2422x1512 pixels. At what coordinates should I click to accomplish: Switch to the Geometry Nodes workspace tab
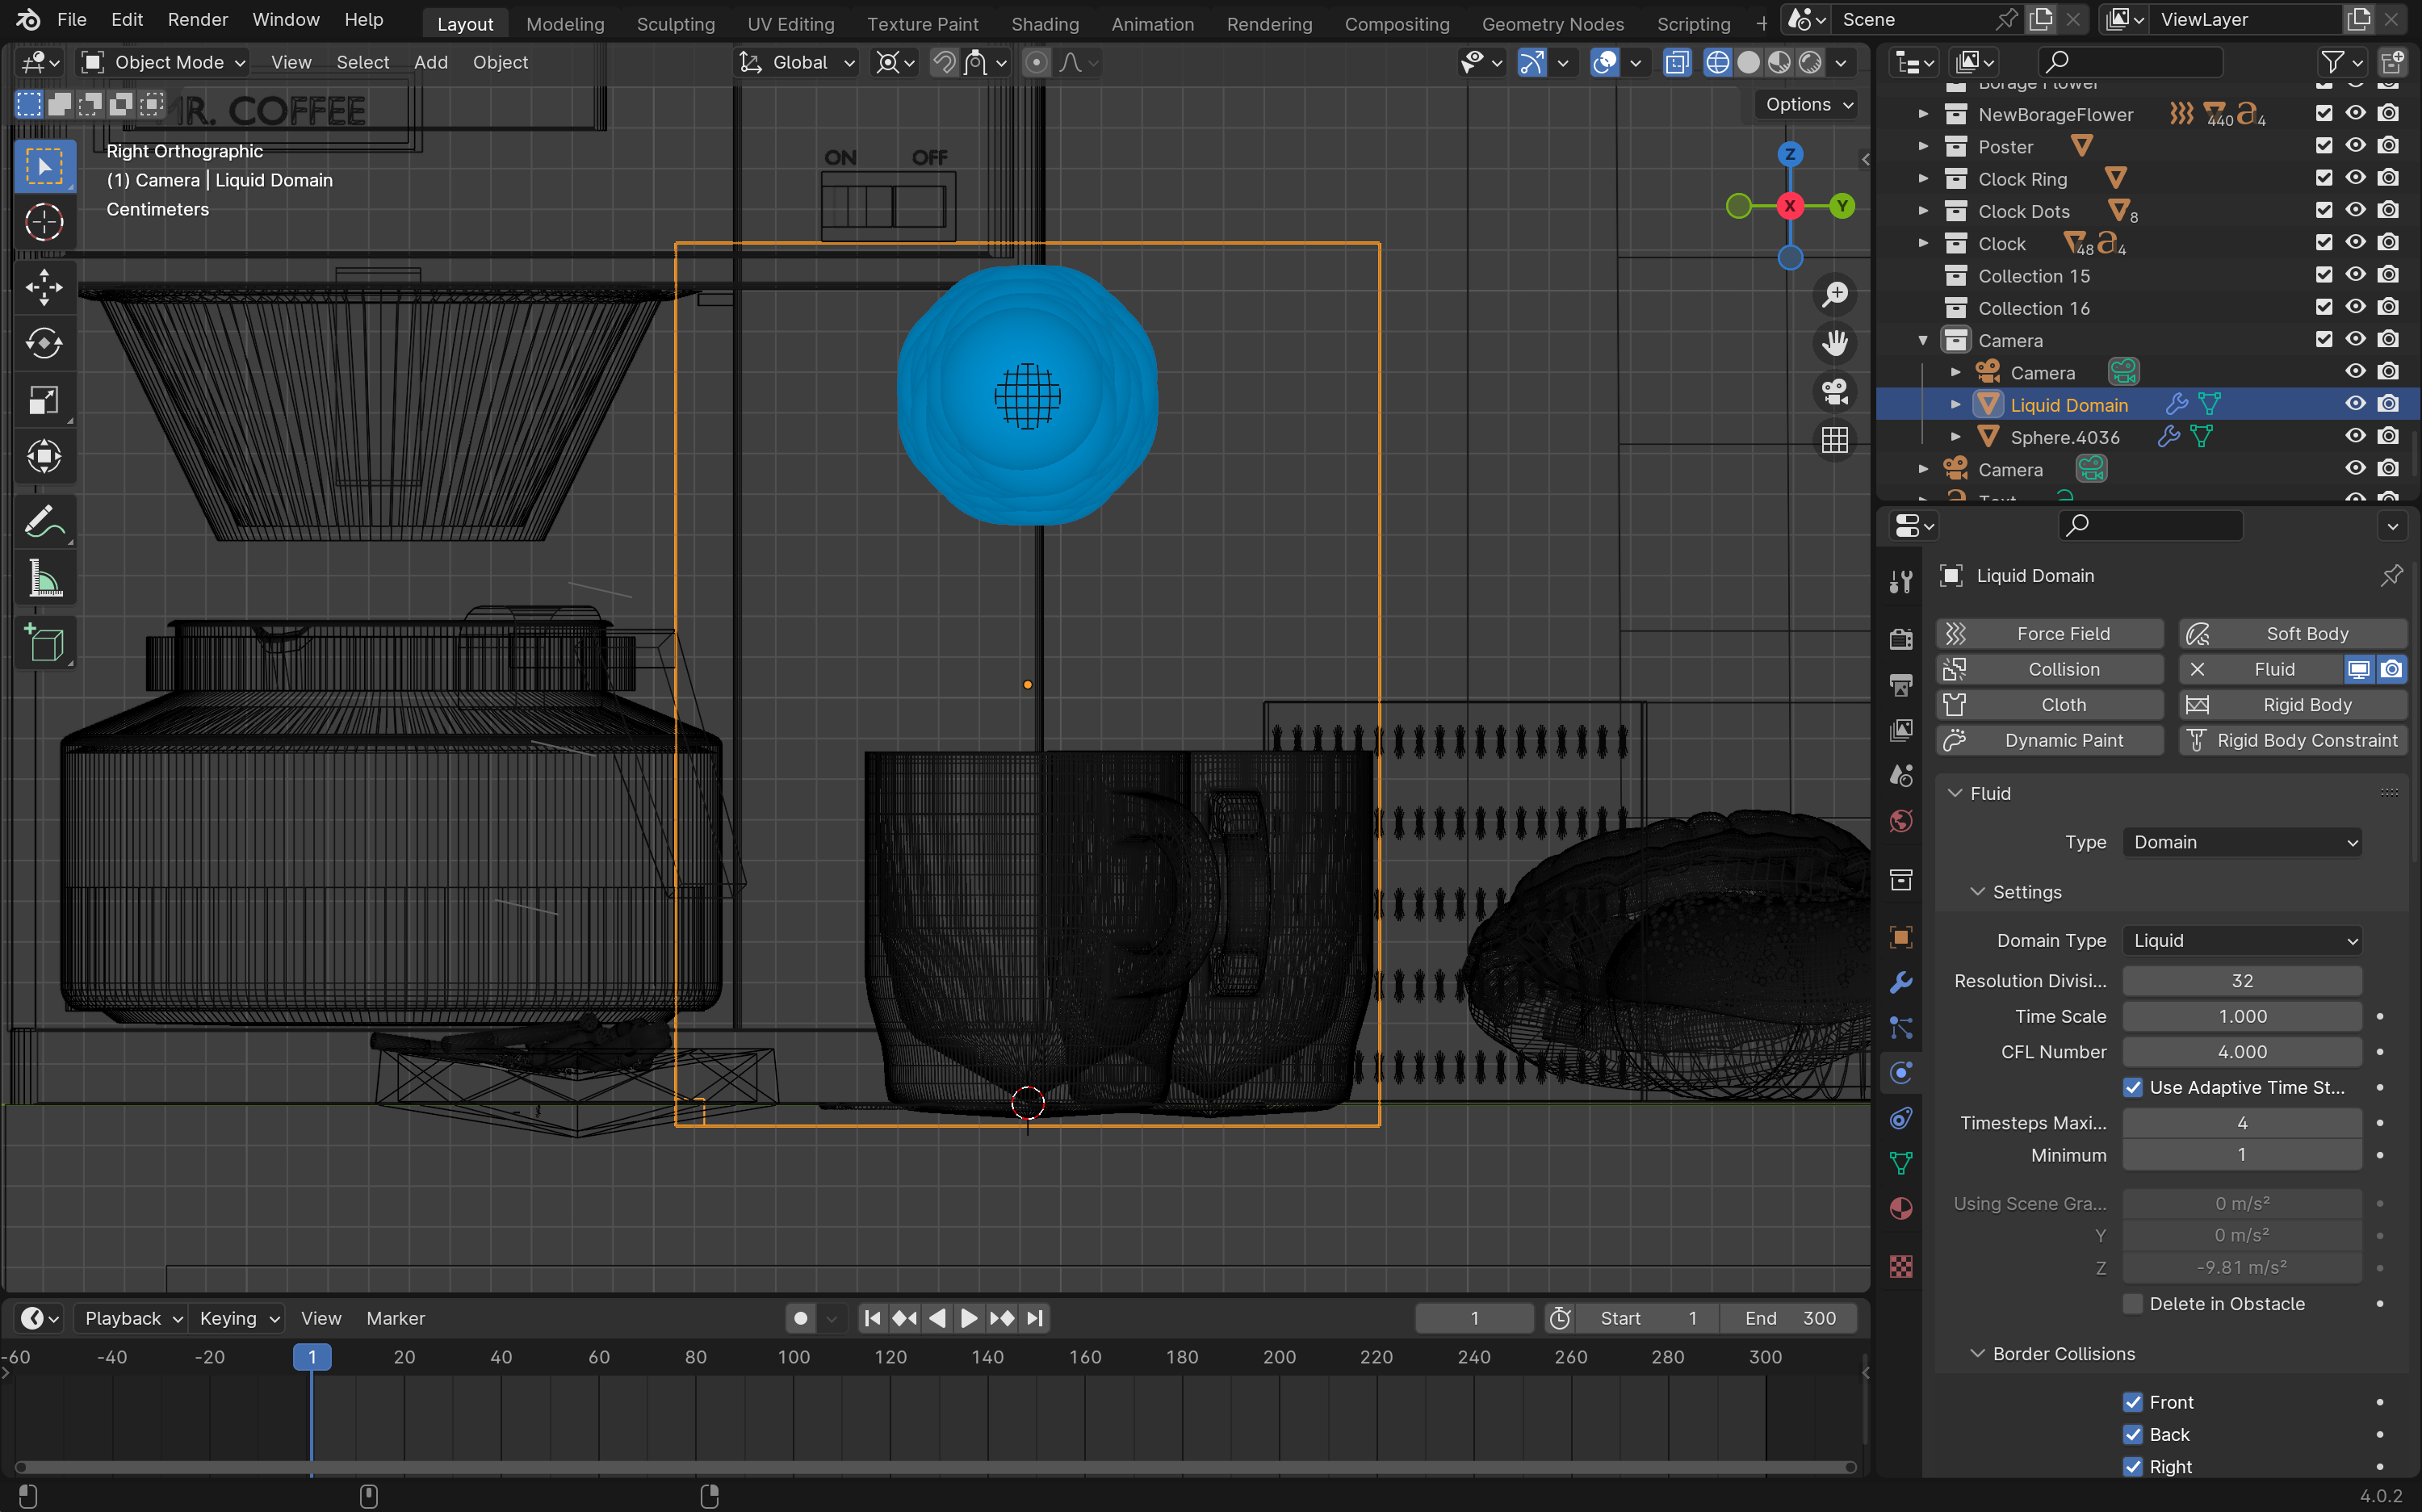(x=1552, y=23)
